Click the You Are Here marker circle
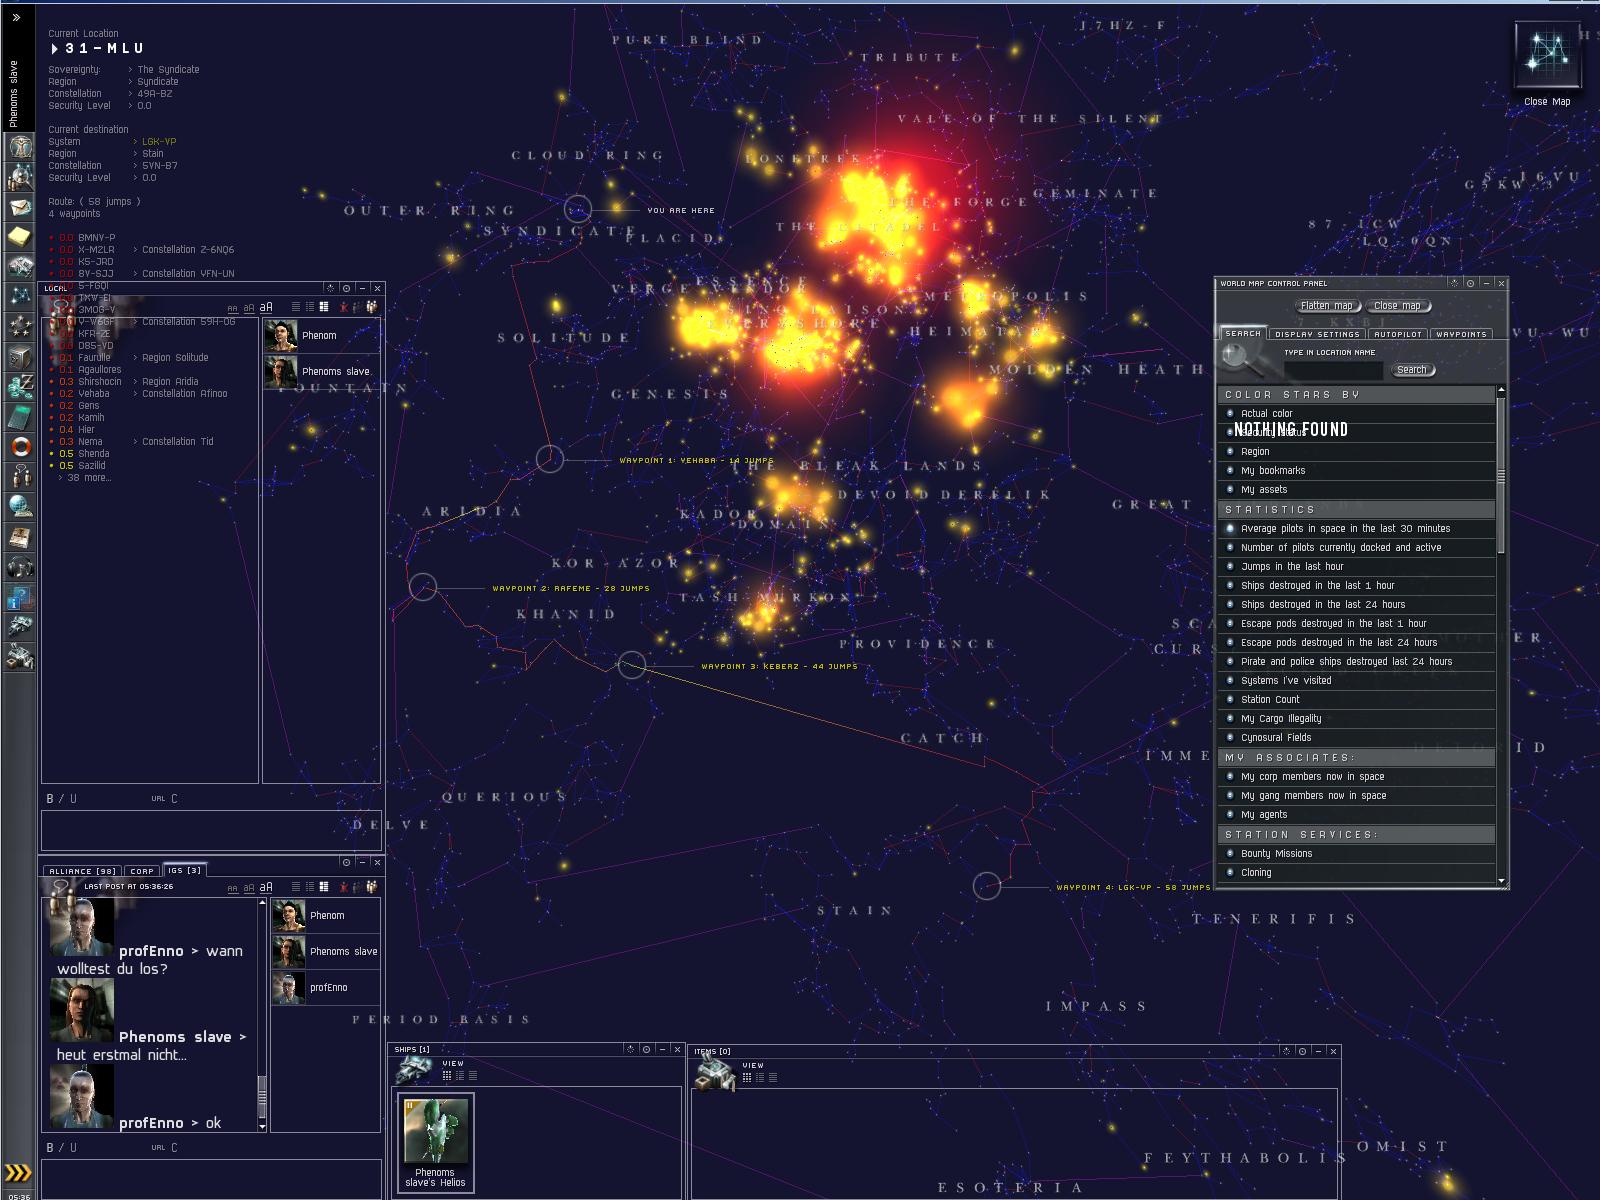The image size is (1600, 1200). (578, 209)
